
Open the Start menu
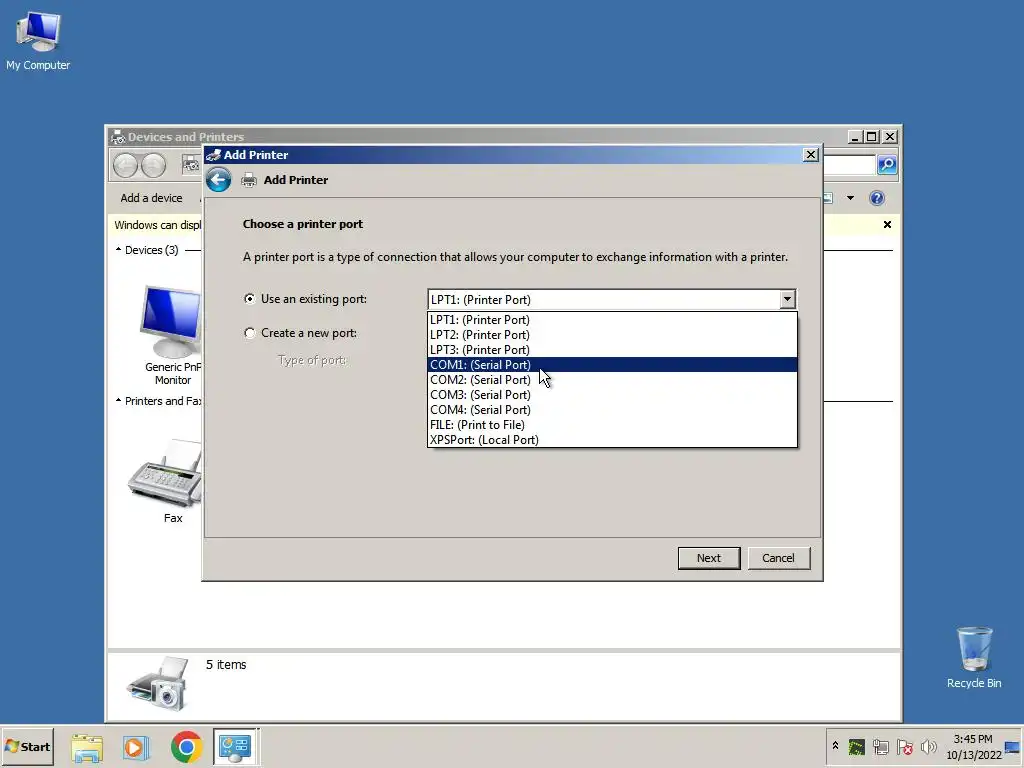[27, 747]
